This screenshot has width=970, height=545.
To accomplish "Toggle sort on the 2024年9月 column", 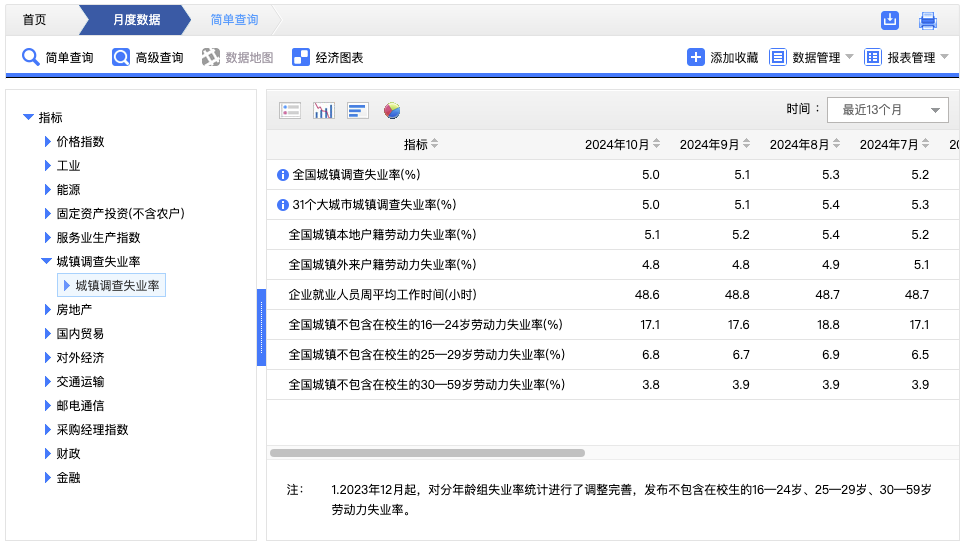I will [x=746, y=145].
